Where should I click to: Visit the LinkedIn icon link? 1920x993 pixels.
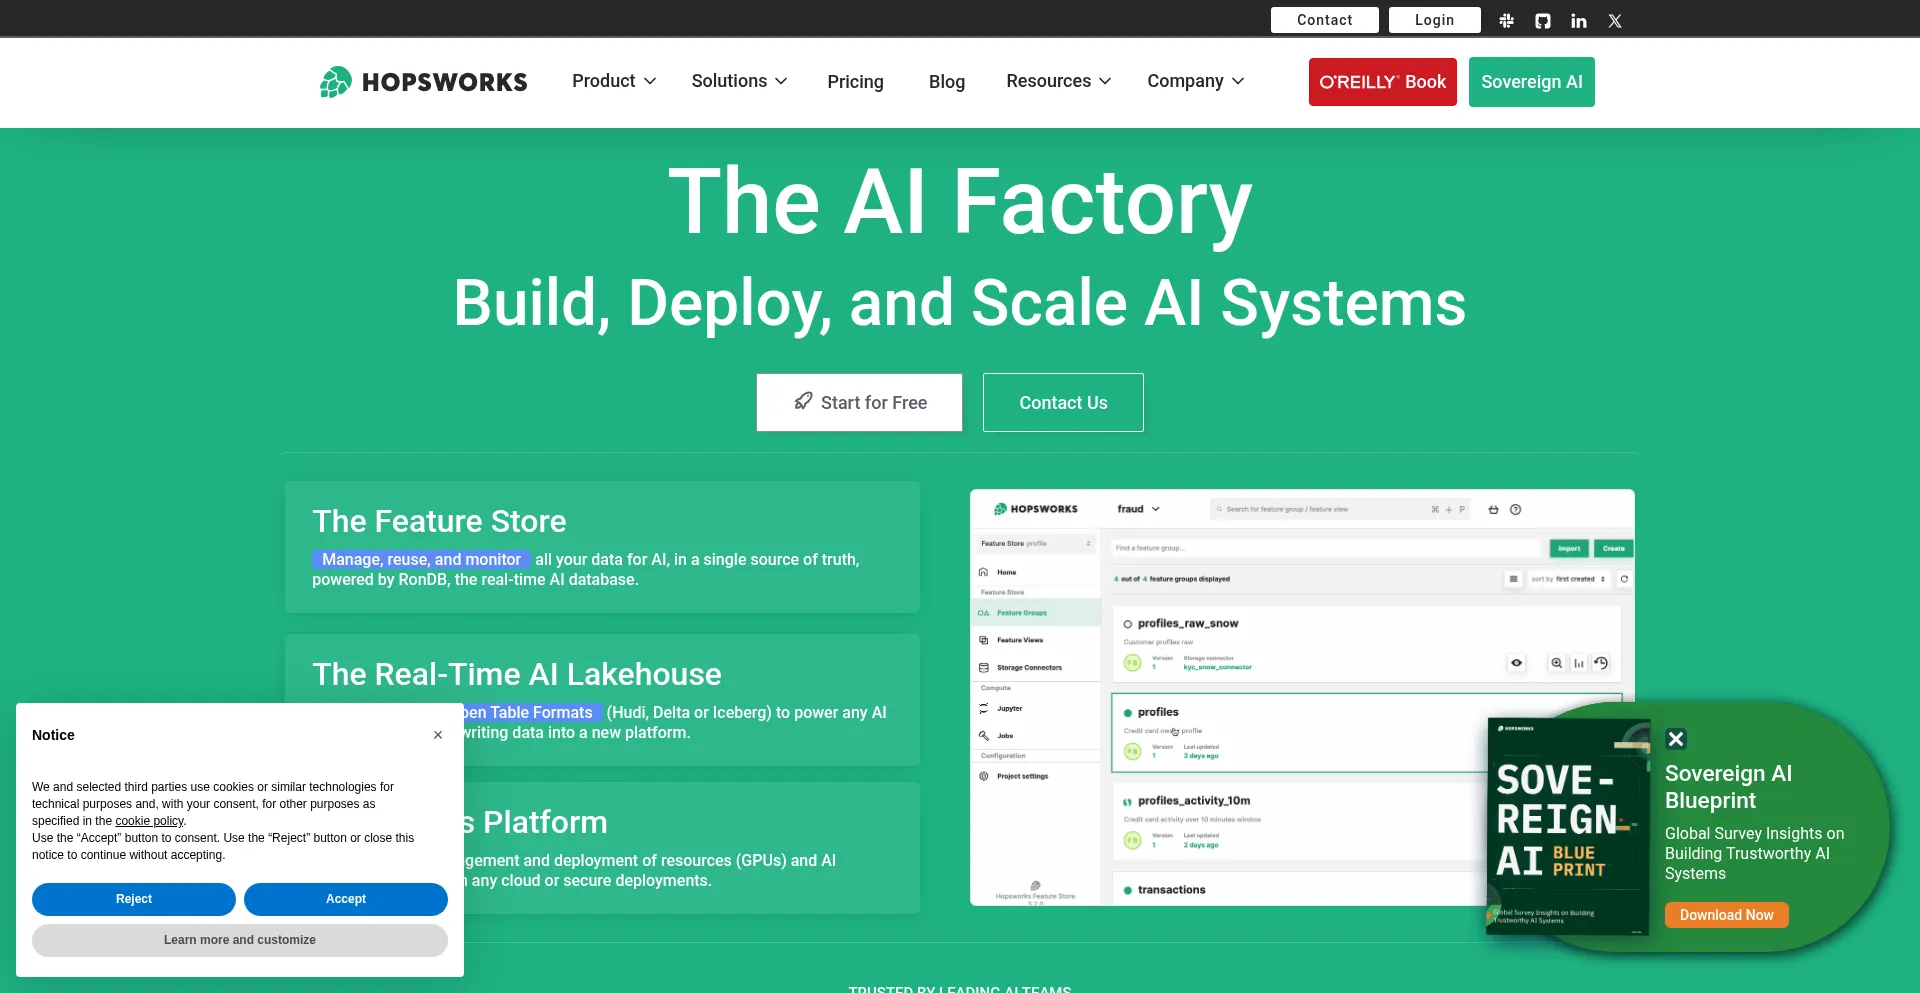coord(1579,21)
